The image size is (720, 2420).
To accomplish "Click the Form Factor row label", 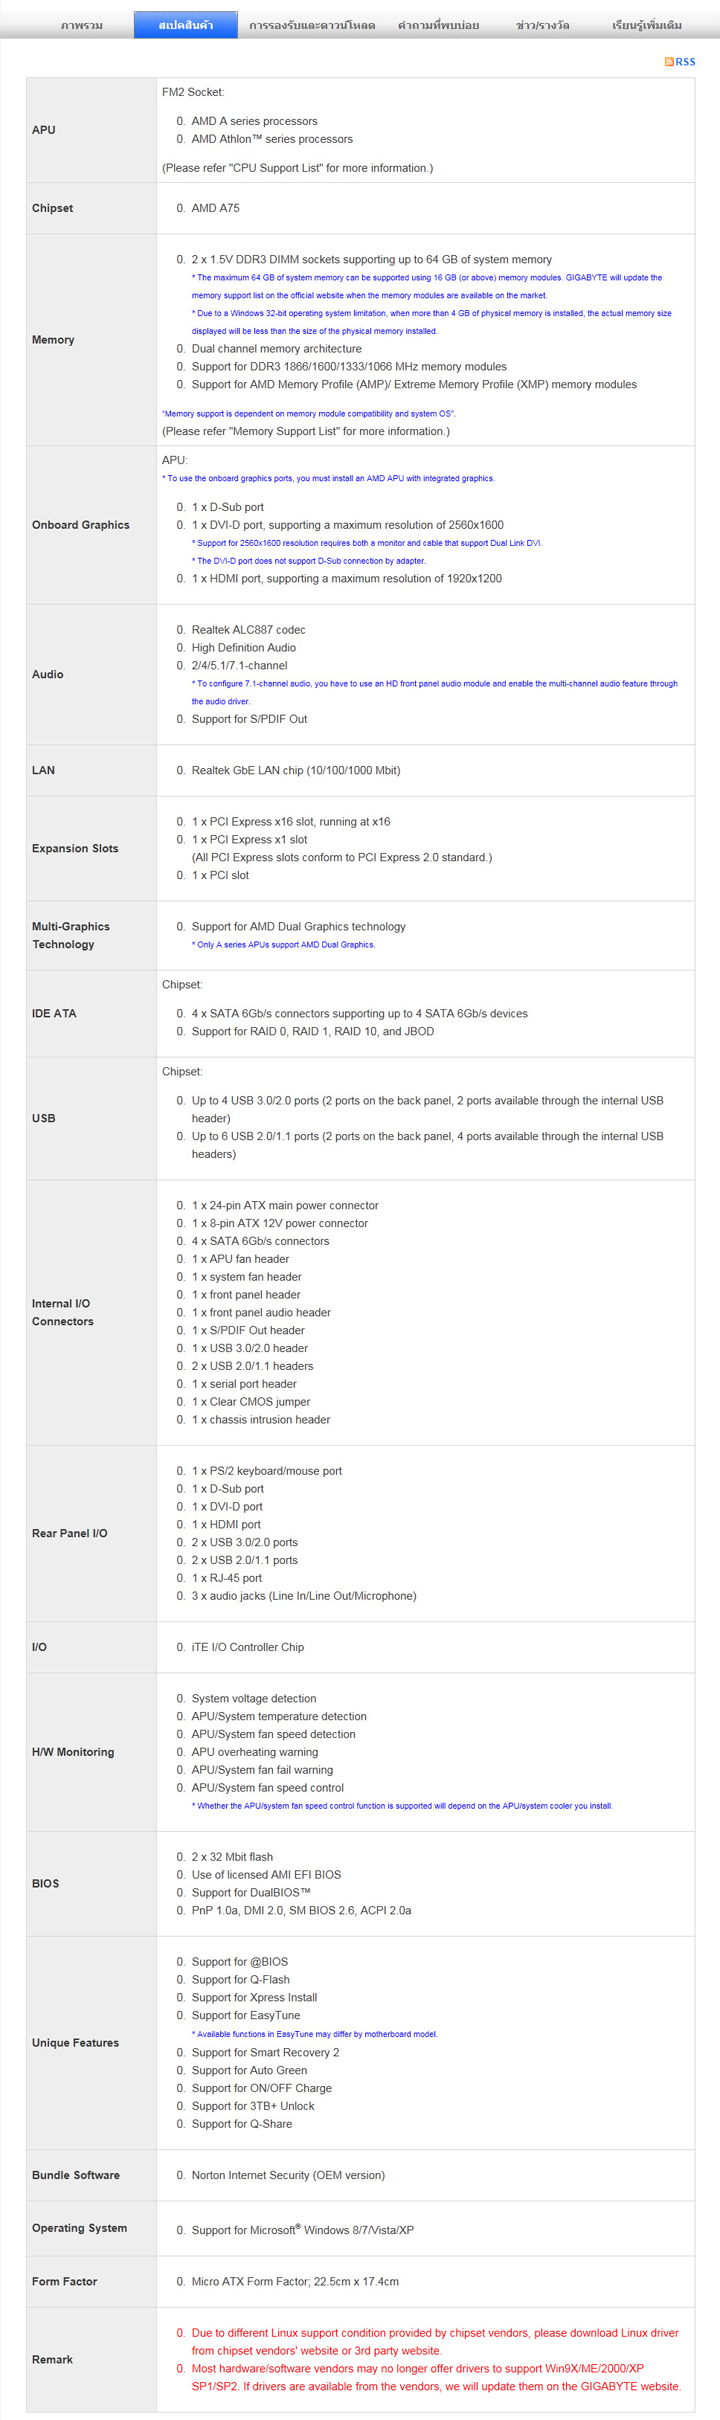I will (x=64, y=2281).
